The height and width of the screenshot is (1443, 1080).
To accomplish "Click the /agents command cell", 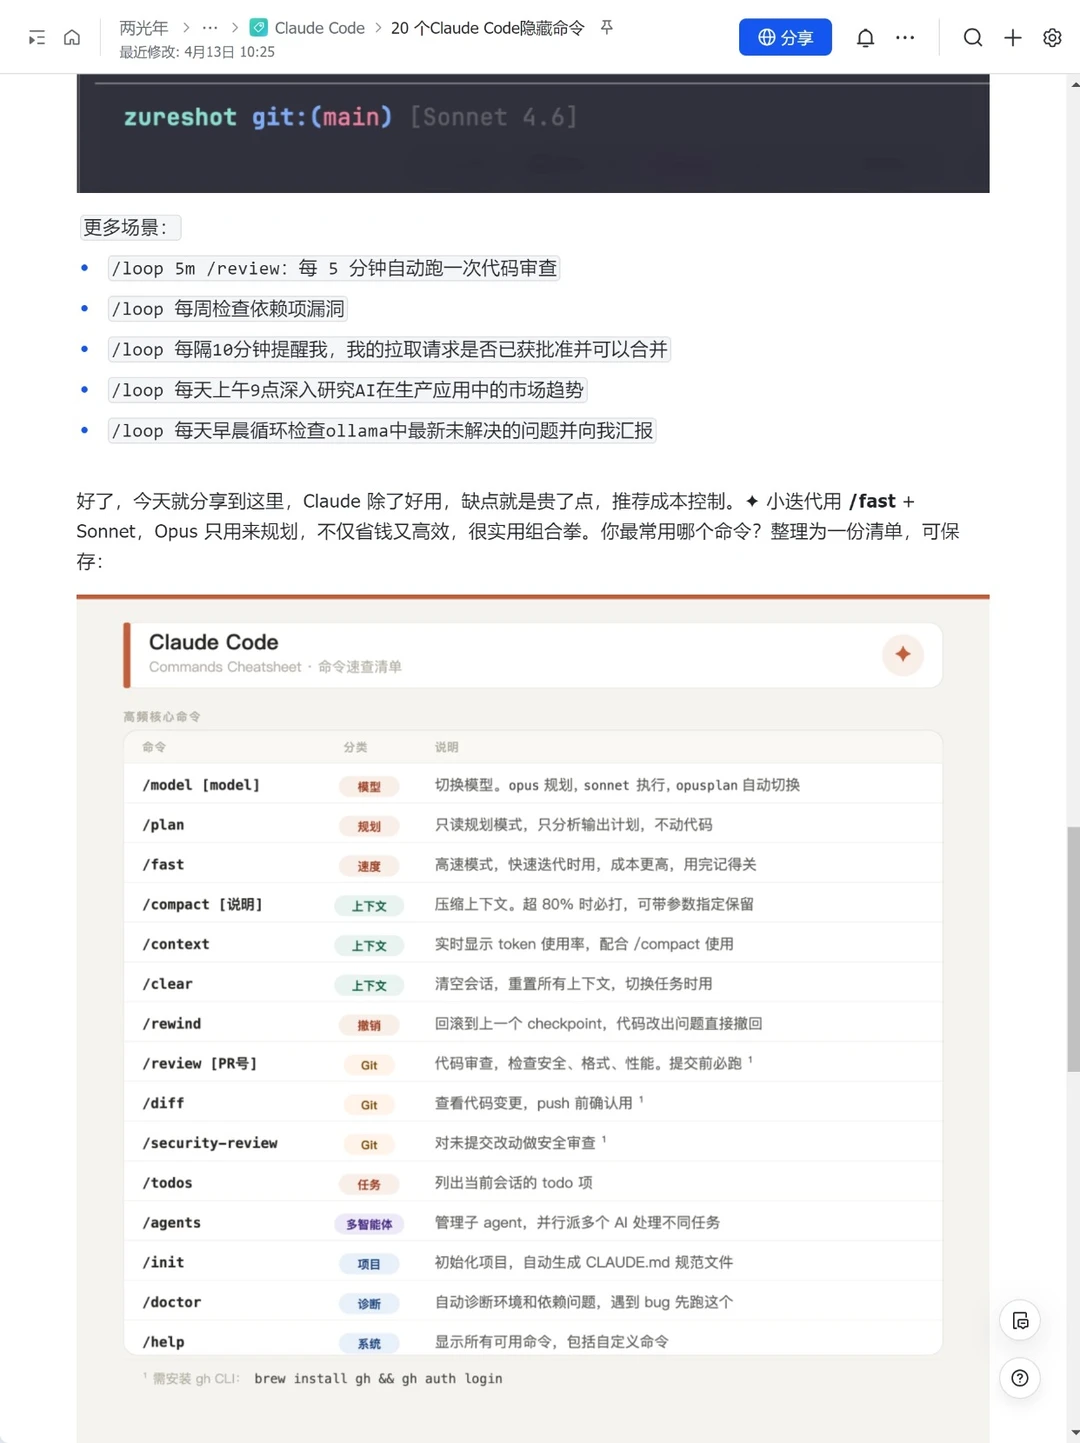I will pyautogui.click(x=172, y=1223).
